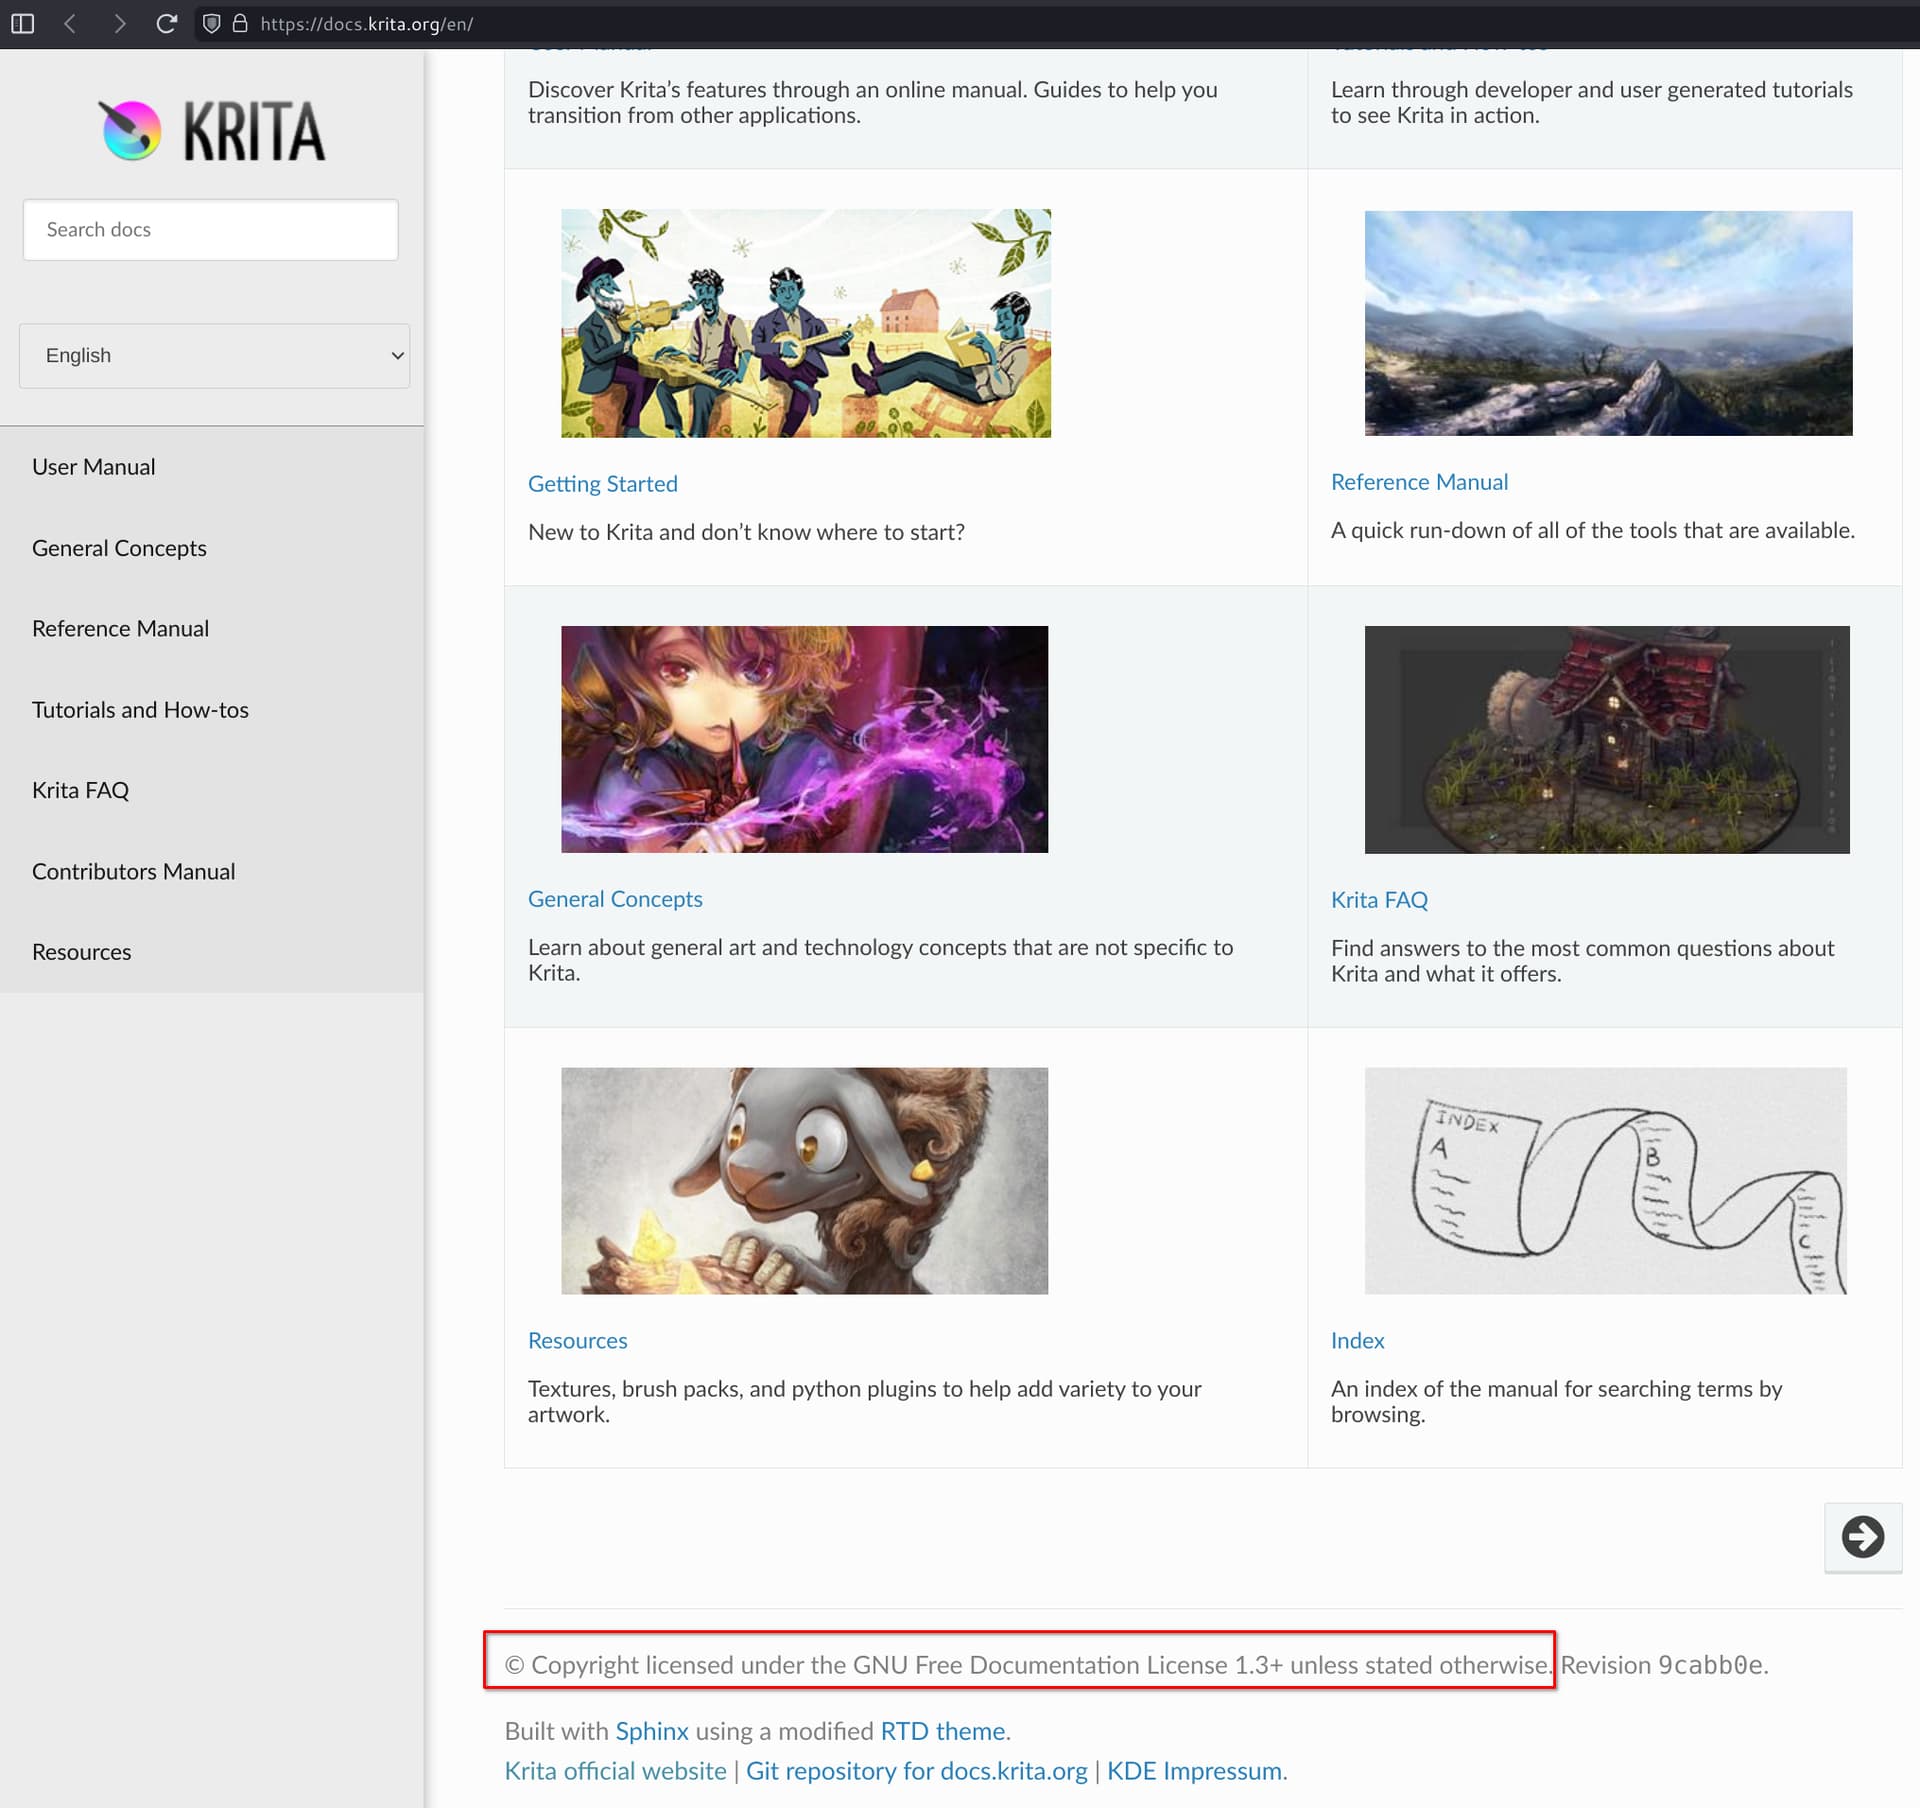1920x1808 pixels.
Task: Click the shield tracking protection icon
Action: coord(211,23)
